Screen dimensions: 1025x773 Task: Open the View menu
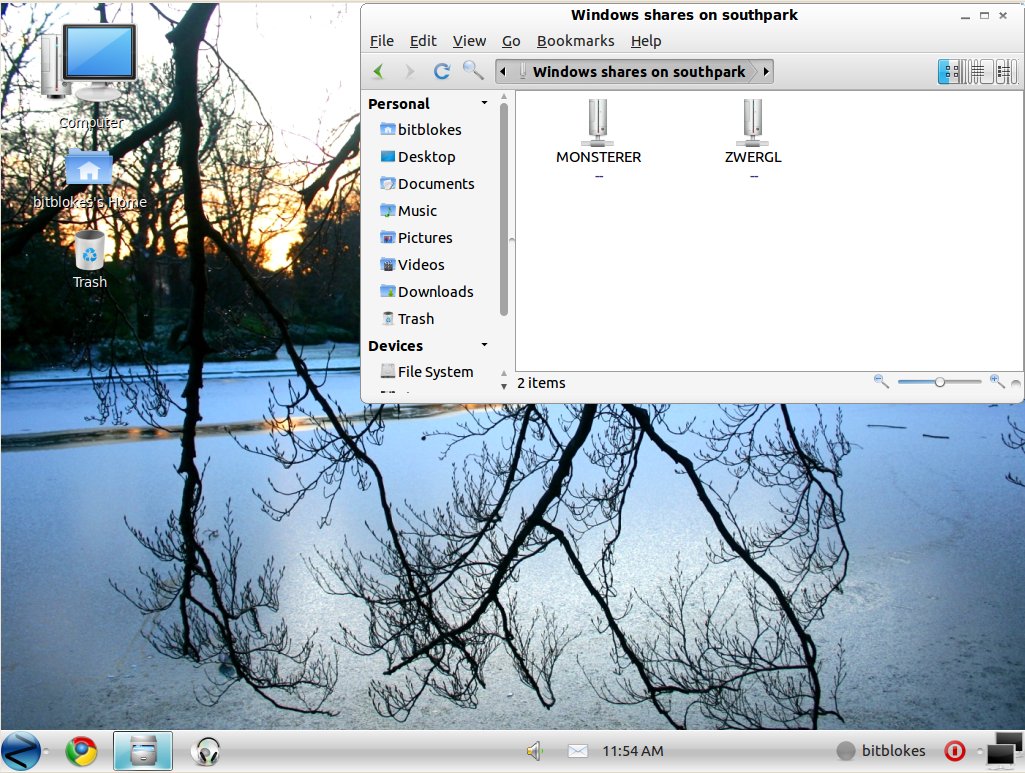point(469,41)
